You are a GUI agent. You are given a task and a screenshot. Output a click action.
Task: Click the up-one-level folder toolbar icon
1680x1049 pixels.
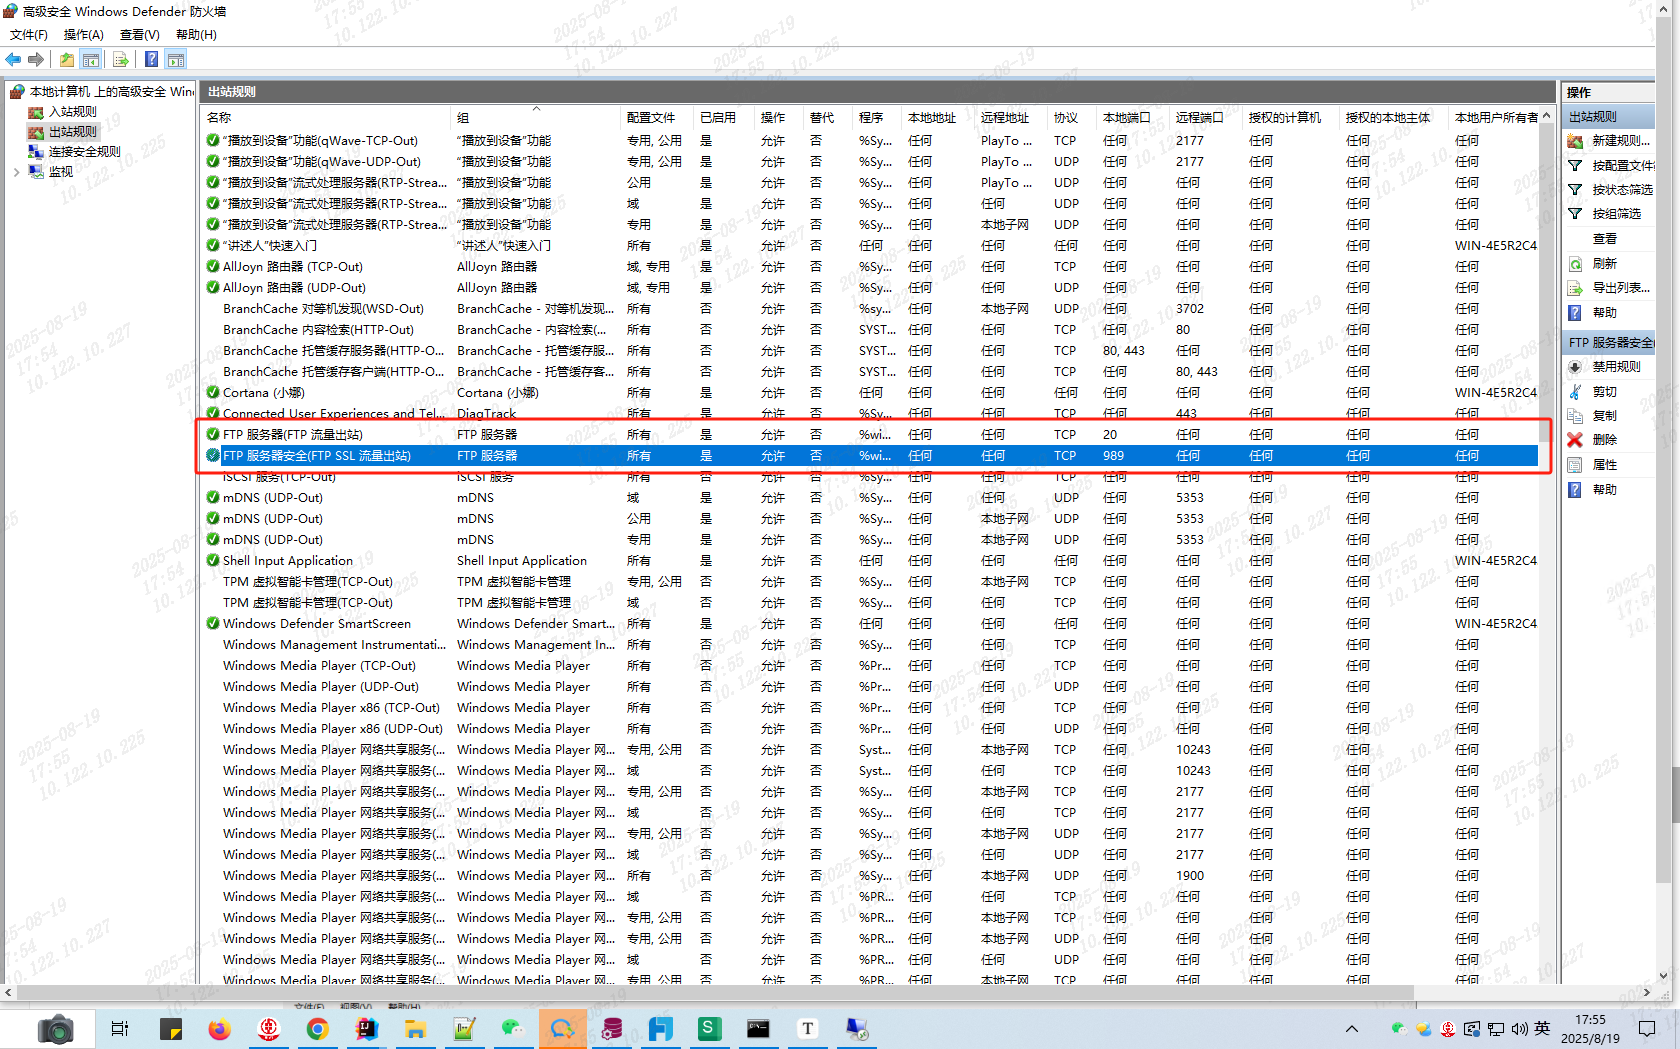[67, 60]
